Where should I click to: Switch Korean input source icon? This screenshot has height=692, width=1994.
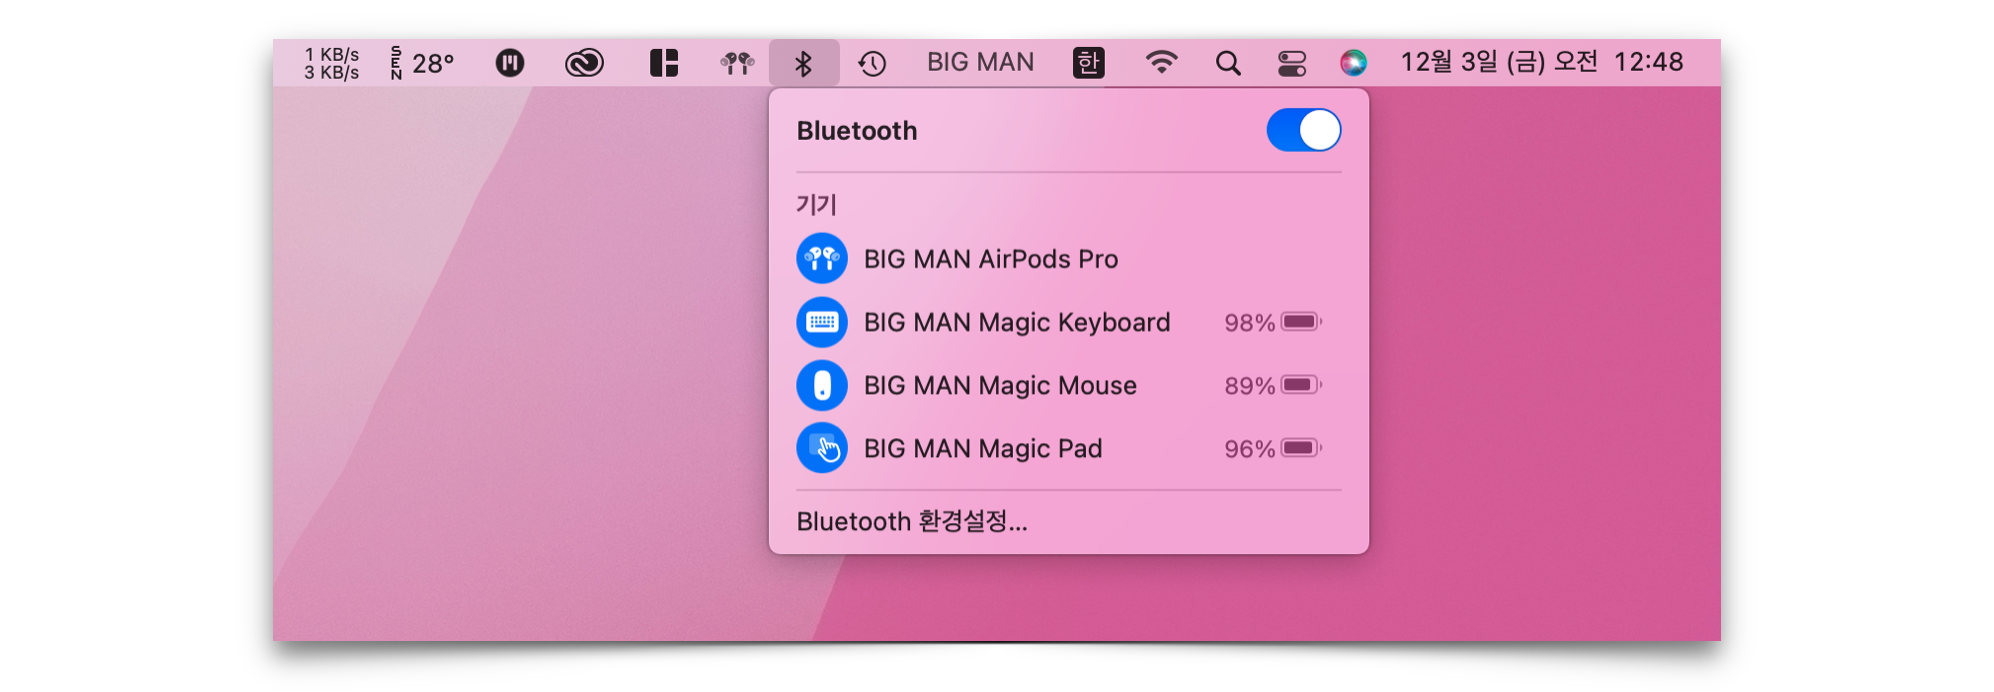(x=1088, y=62)
